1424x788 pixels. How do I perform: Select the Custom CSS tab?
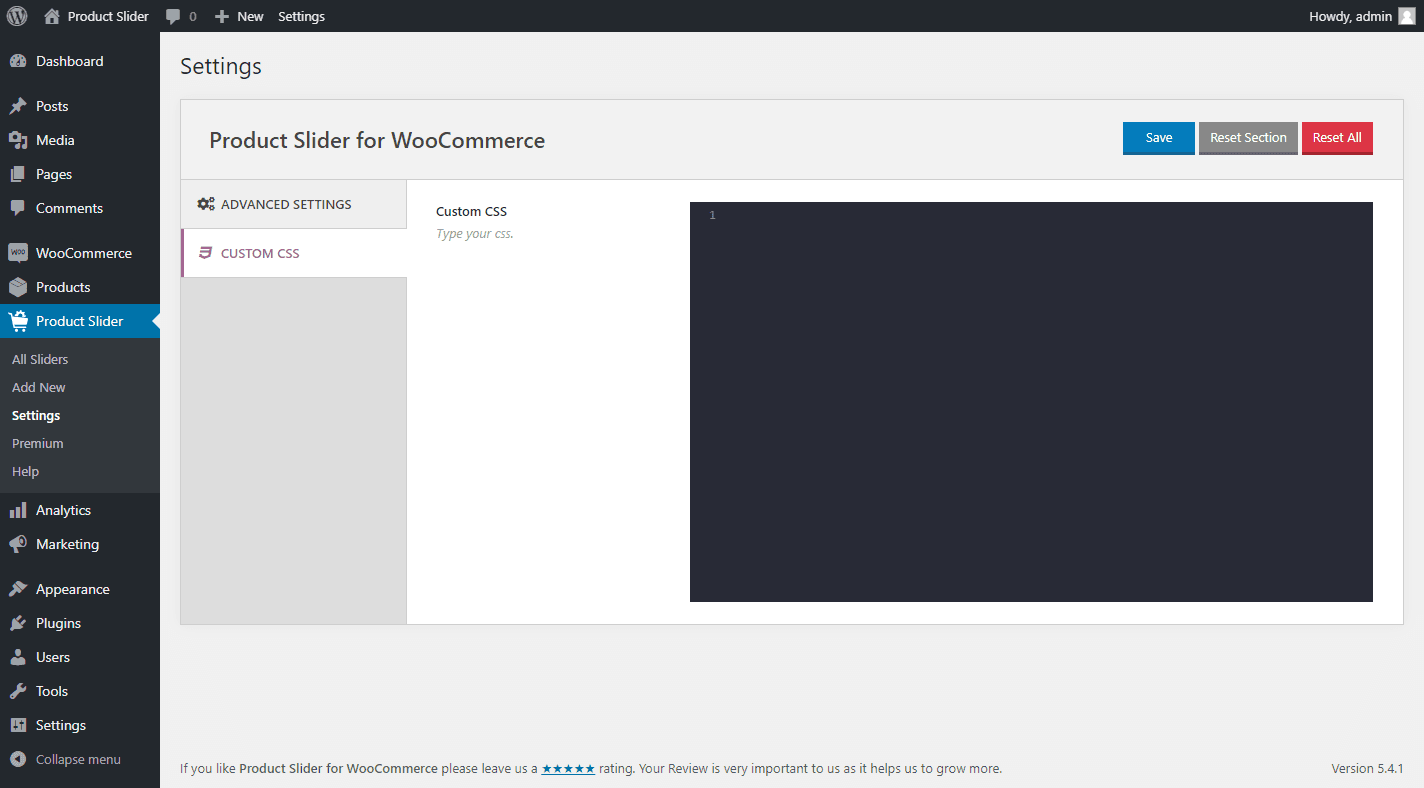[294, 253]
